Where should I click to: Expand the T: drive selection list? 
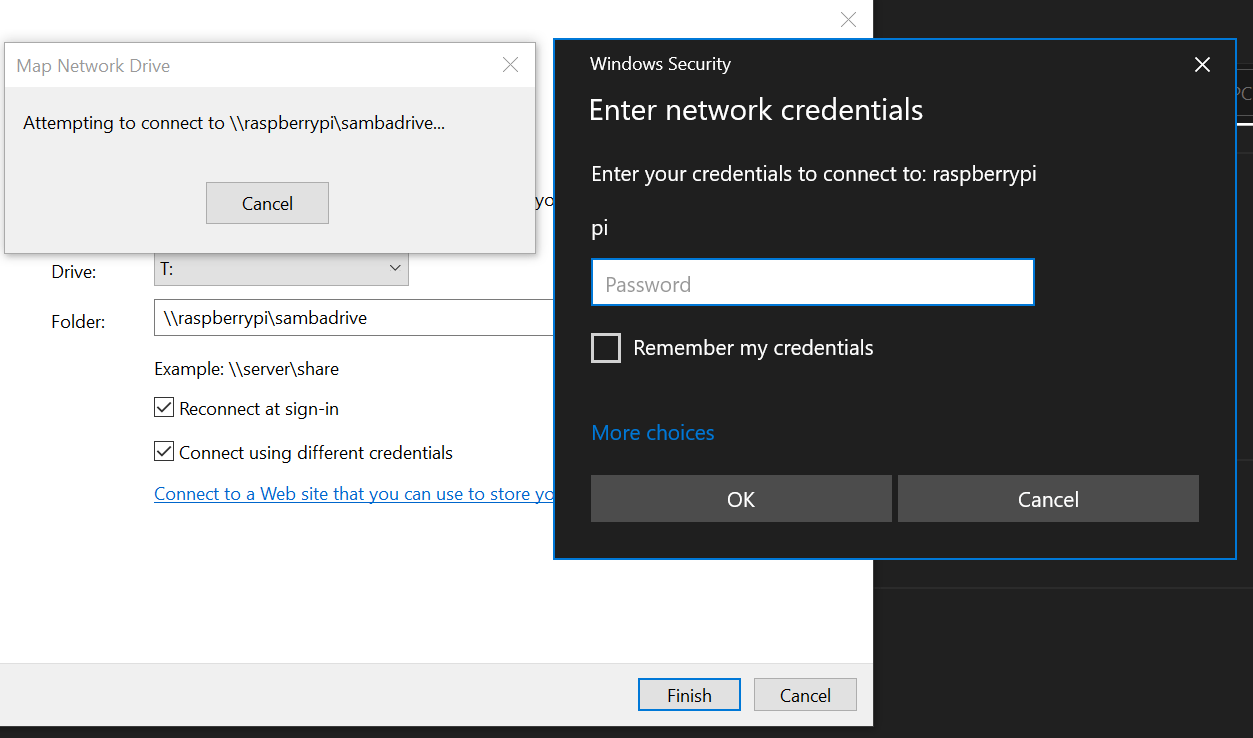[x=396, y=268]
